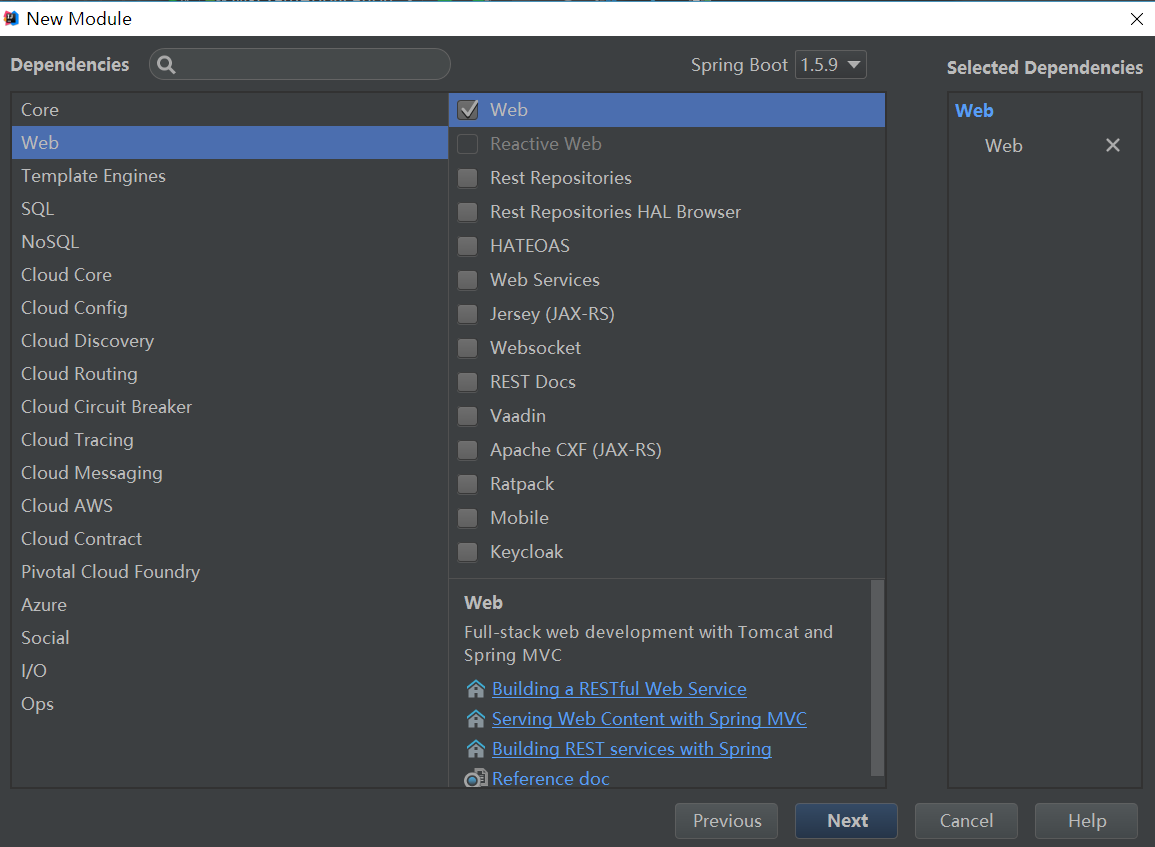The image size is (1155, 847).
Task: Click the disabled Reactive Web checkbox
Action: pyautogui.click(x=468, y=144)
